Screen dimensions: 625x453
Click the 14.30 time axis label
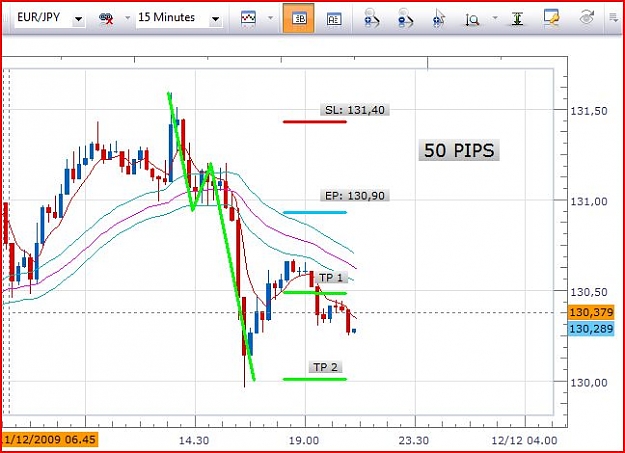194,441
